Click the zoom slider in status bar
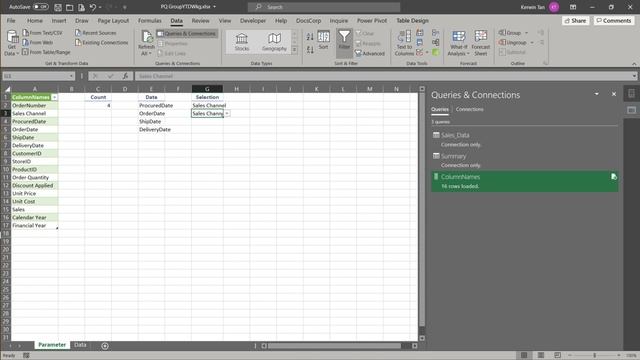640x360 pixels. [594, 355]
